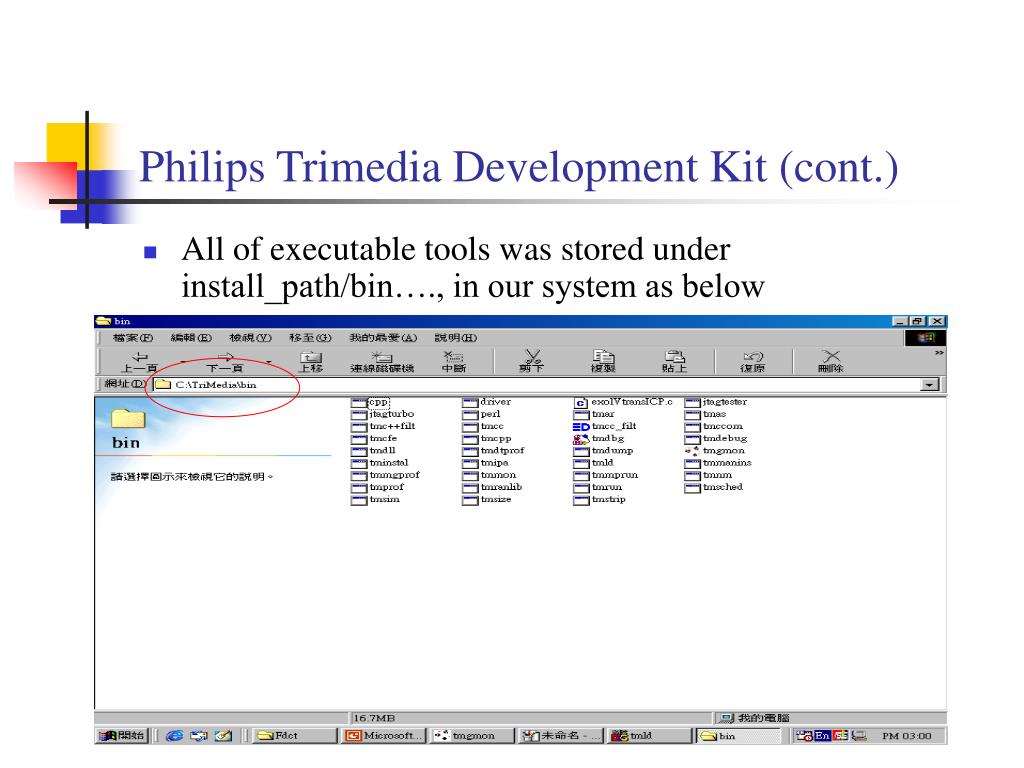The height and width of the screenshot is (768, 1024).
Task: Open the 檢視(V) View menu
Action: point(250,338)
